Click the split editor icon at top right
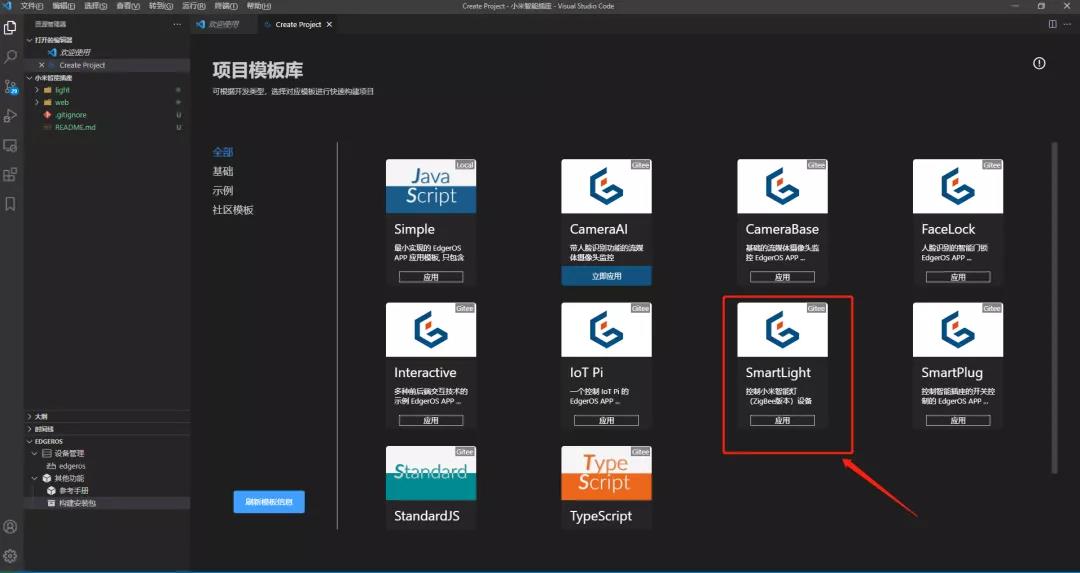This screenshot has height=573, width=1080. coord(1052,24)
